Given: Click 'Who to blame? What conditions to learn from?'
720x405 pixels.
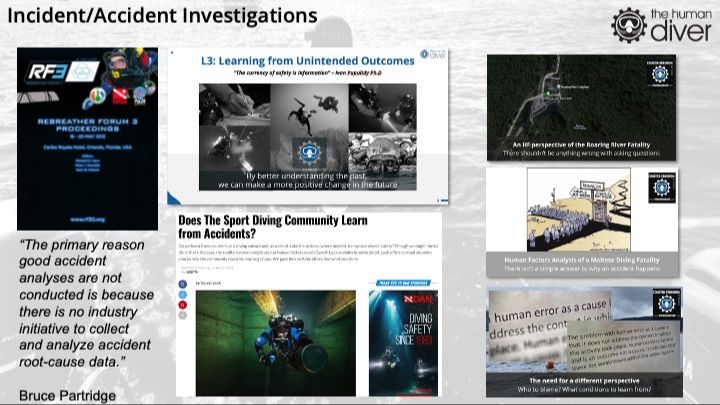Looking at the screenshot, I should pyautogui.click(x=584, y=389).
